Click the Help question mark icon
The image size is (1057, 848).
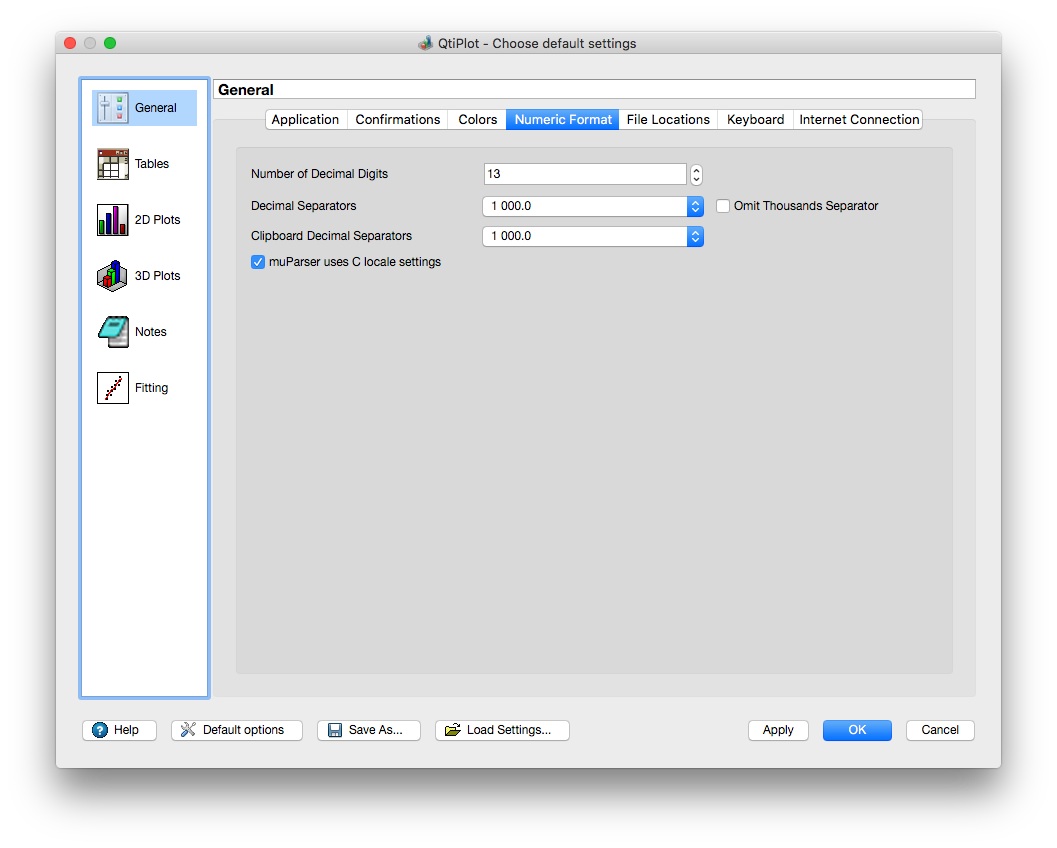(100, 730)
